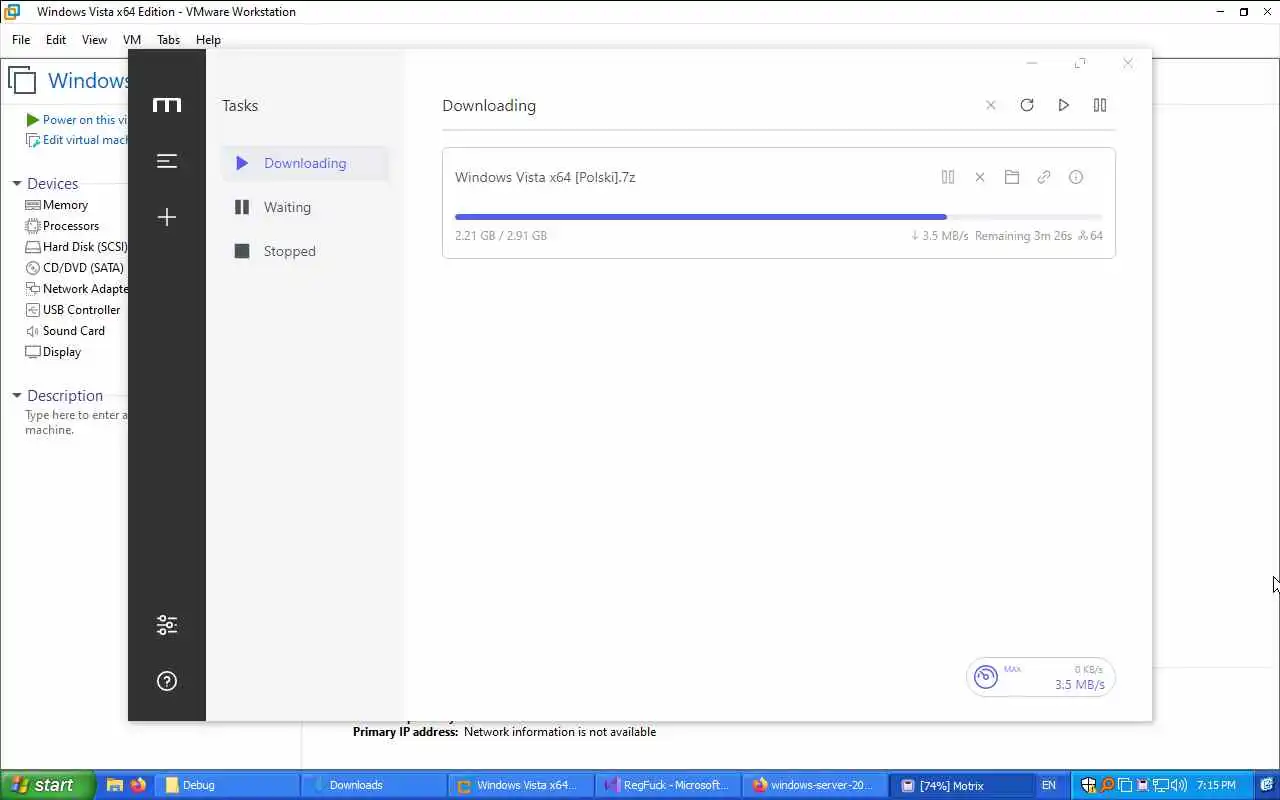Viewport: 1280px width, 800px height.
Task: Select the Sound Card device
Action: (x=65, y=331)
